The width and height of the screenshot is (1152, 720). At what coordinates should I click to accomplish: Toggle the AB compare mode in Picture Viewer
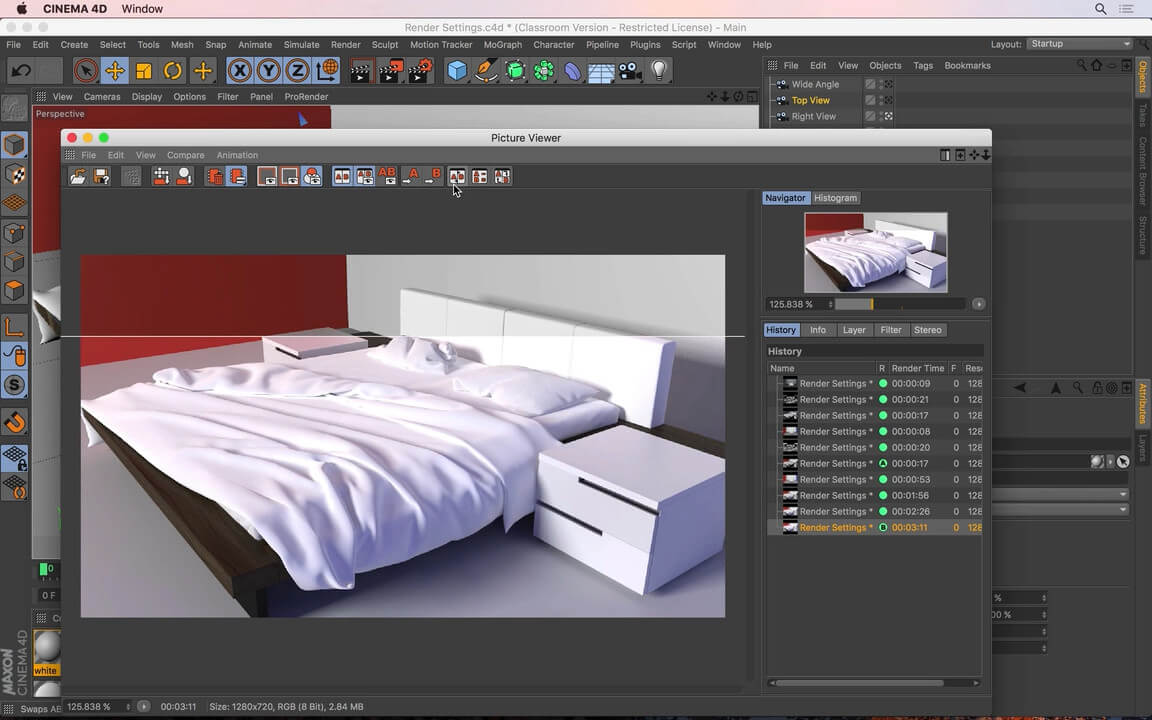[387, 176]
